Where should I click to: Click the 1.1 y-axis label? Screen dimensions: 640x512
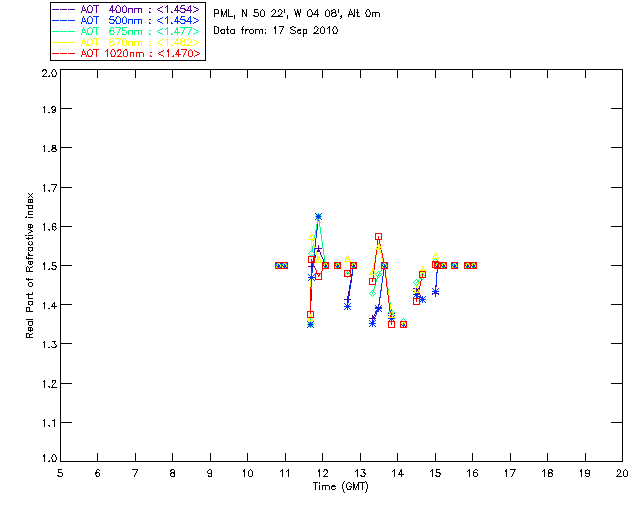[49, 423]
